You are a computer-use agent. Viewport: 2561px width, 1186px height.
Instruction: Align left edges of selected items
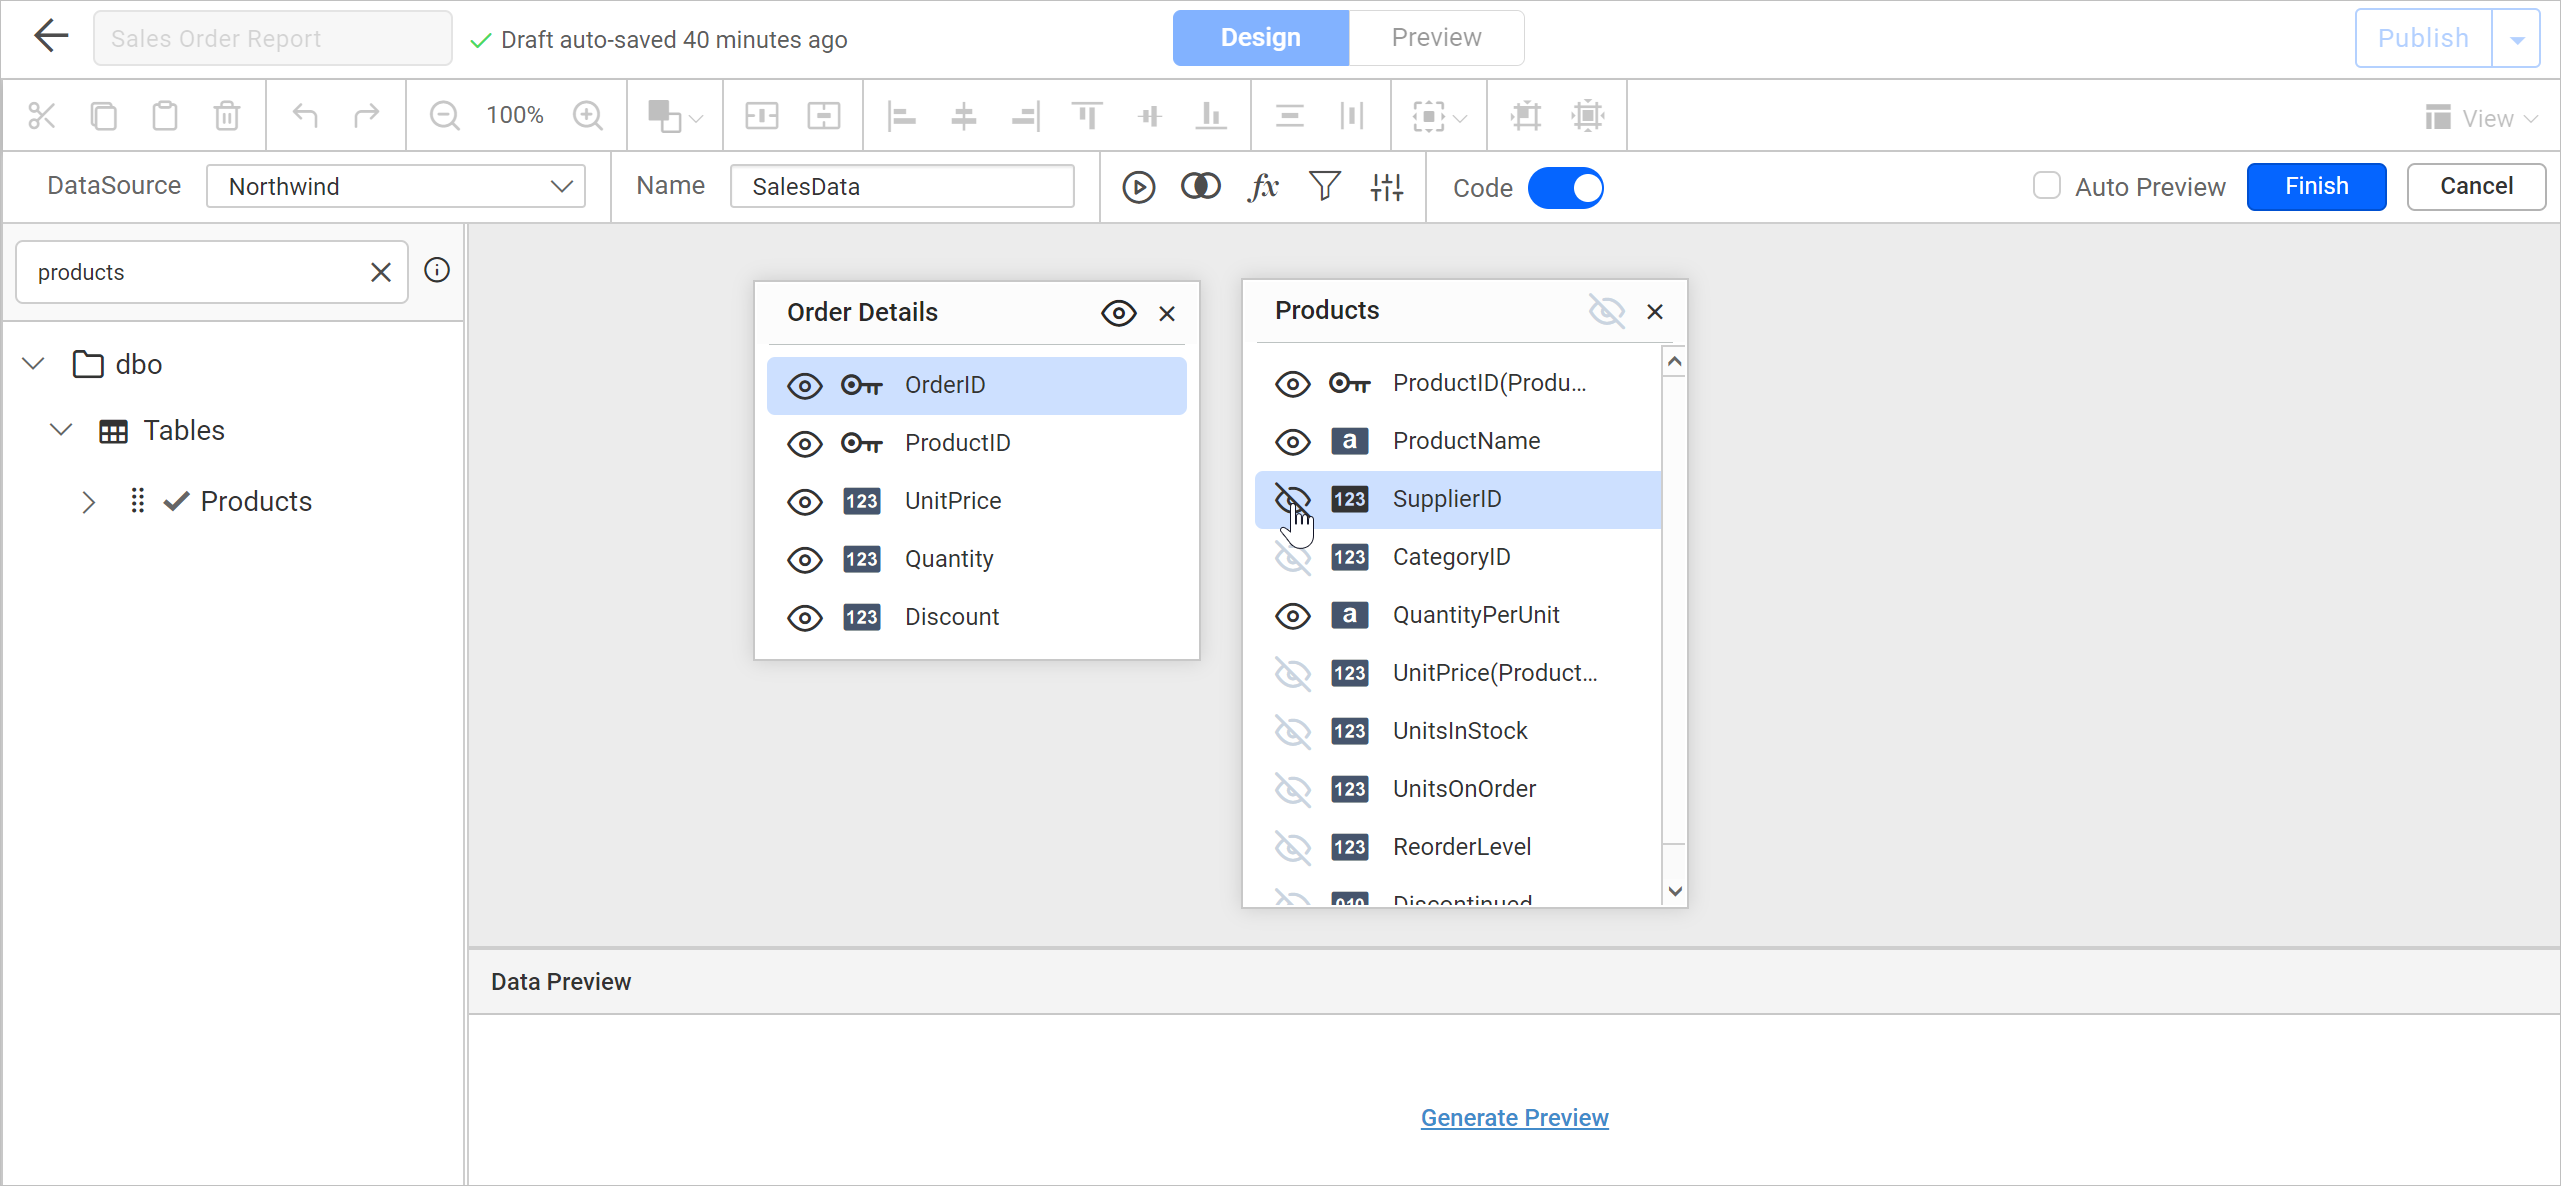click(x=902, y=116)
